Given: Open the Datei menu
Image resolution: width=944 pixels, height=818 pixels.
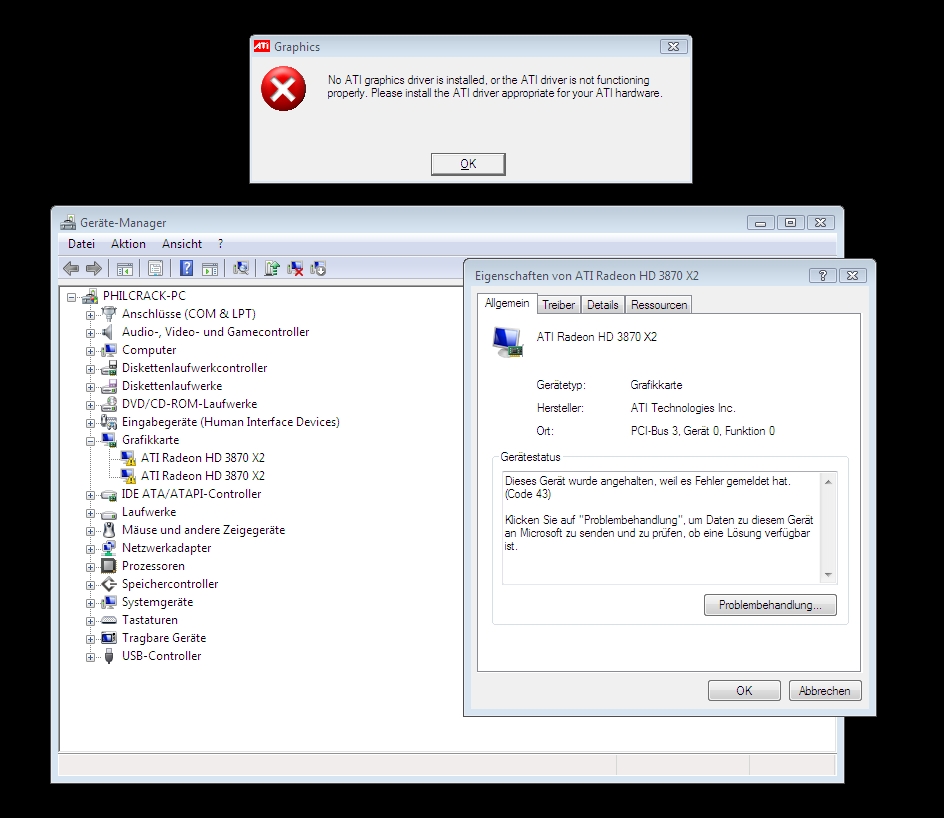Looking at the screenshot, I should 81,244.
